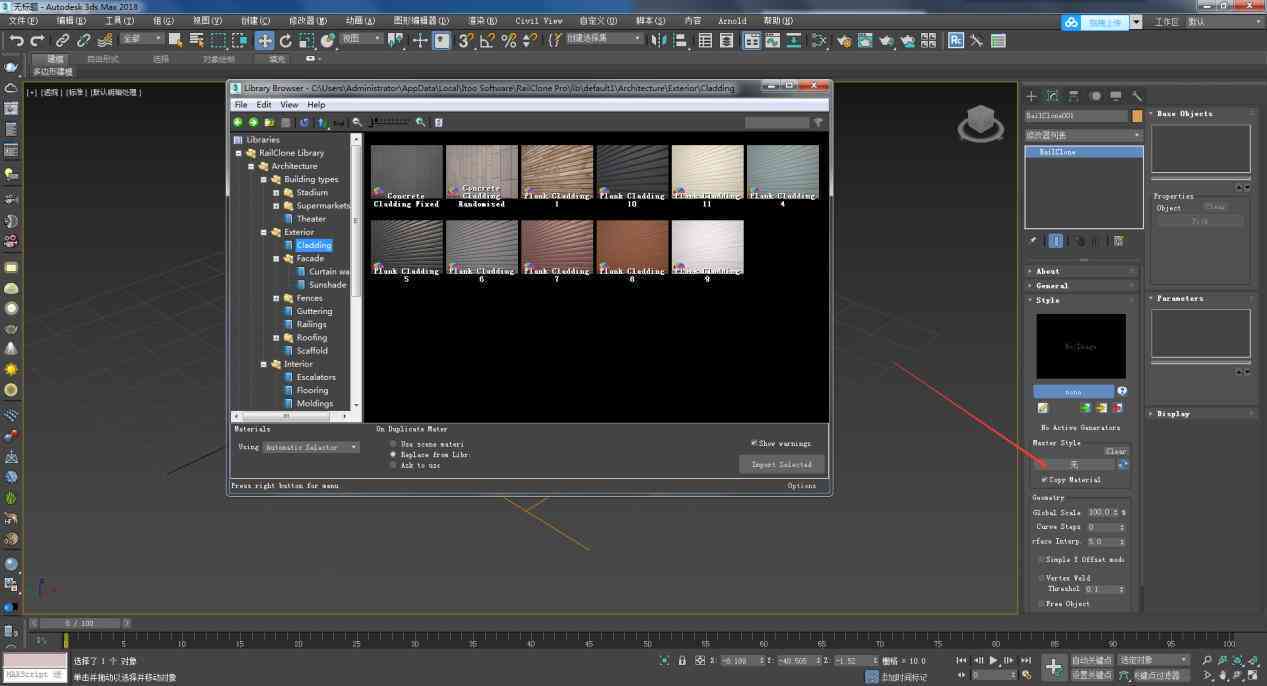Click the blue none style button
This screenshot has width=1267, height=686.
[x=1073, y=391]
